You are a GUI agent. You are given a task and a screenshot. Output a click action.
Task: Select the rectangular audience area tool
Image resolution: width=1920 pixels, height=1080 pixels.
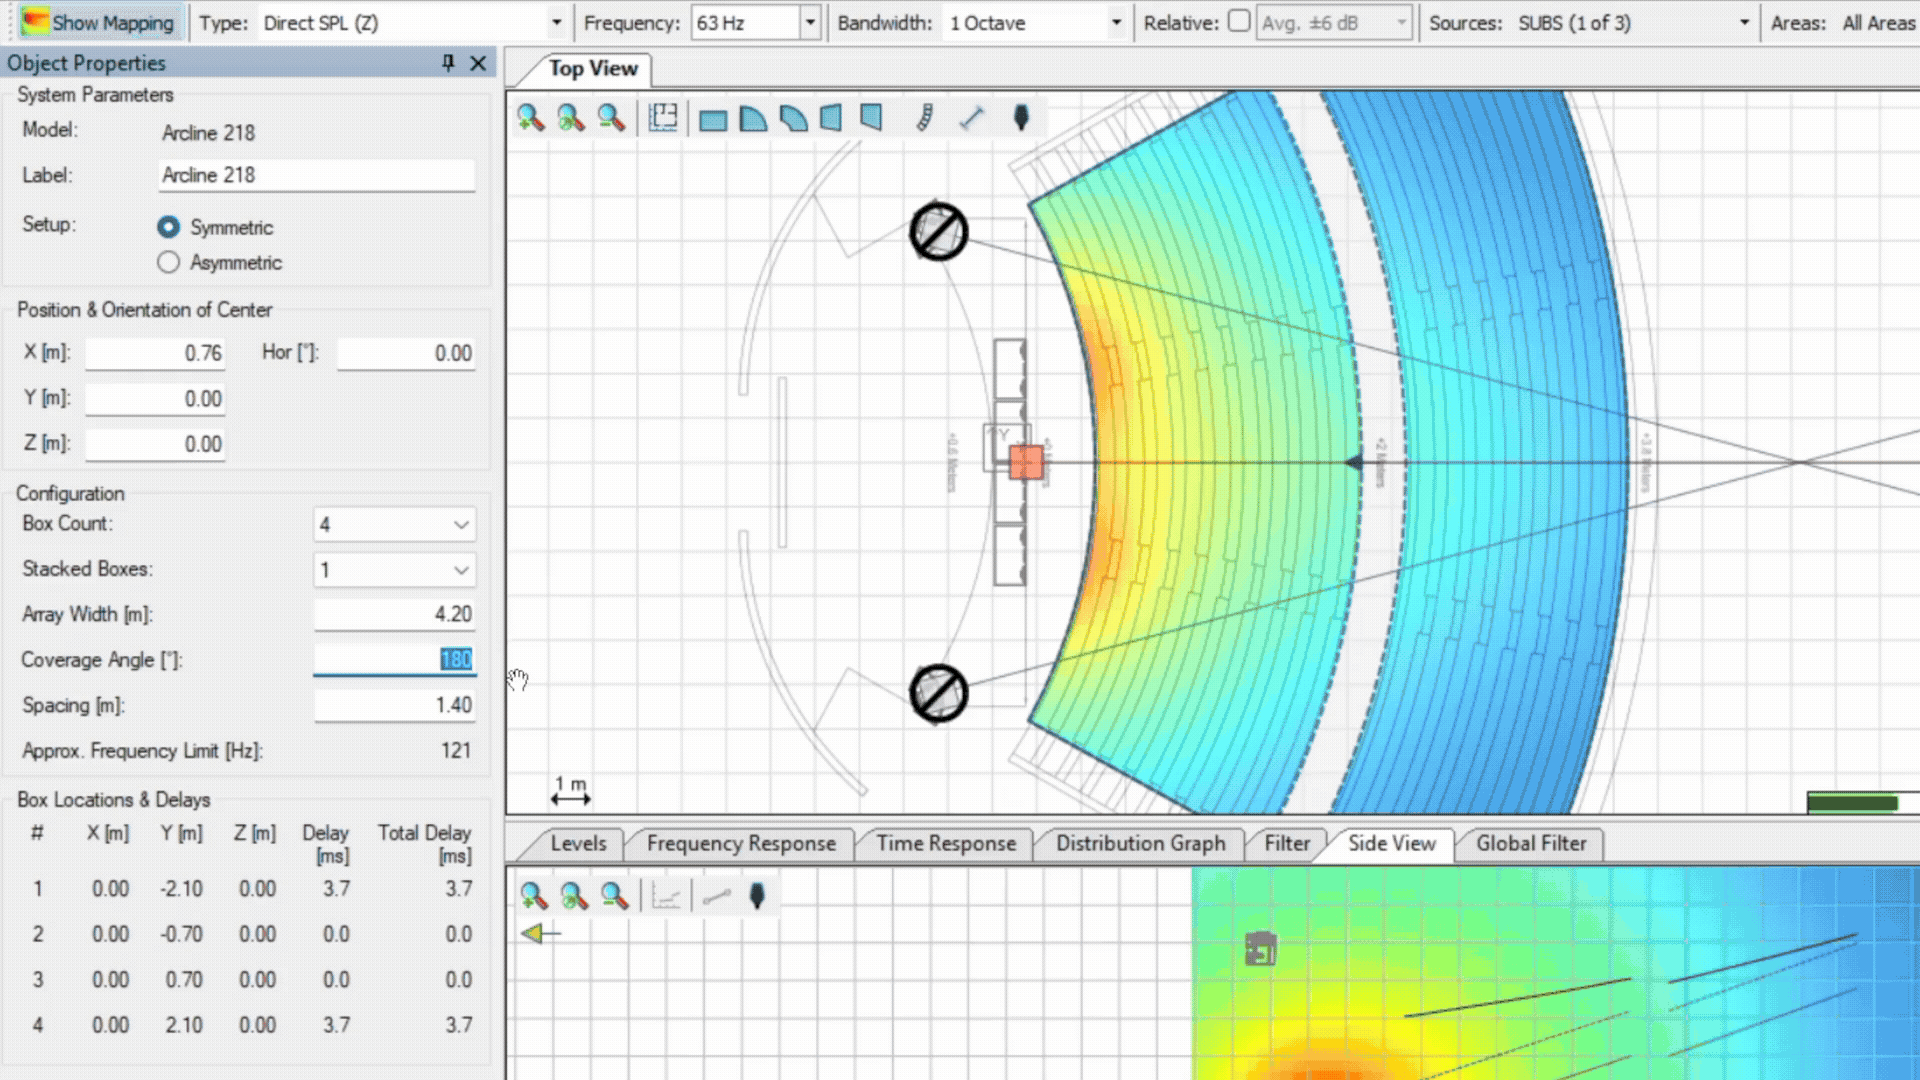click(x=713, y=119)
